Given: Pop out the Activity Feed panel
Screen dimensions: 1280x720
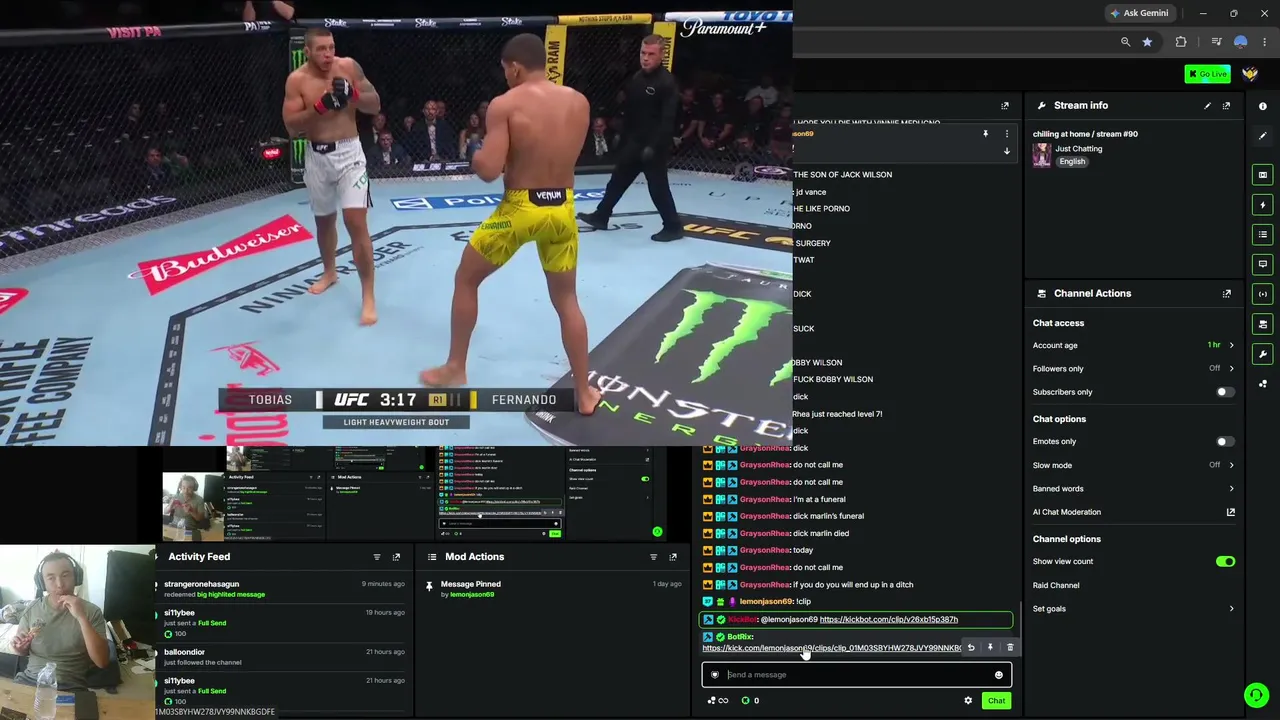Looking at the screenshot, I should [x=396, y=557].
